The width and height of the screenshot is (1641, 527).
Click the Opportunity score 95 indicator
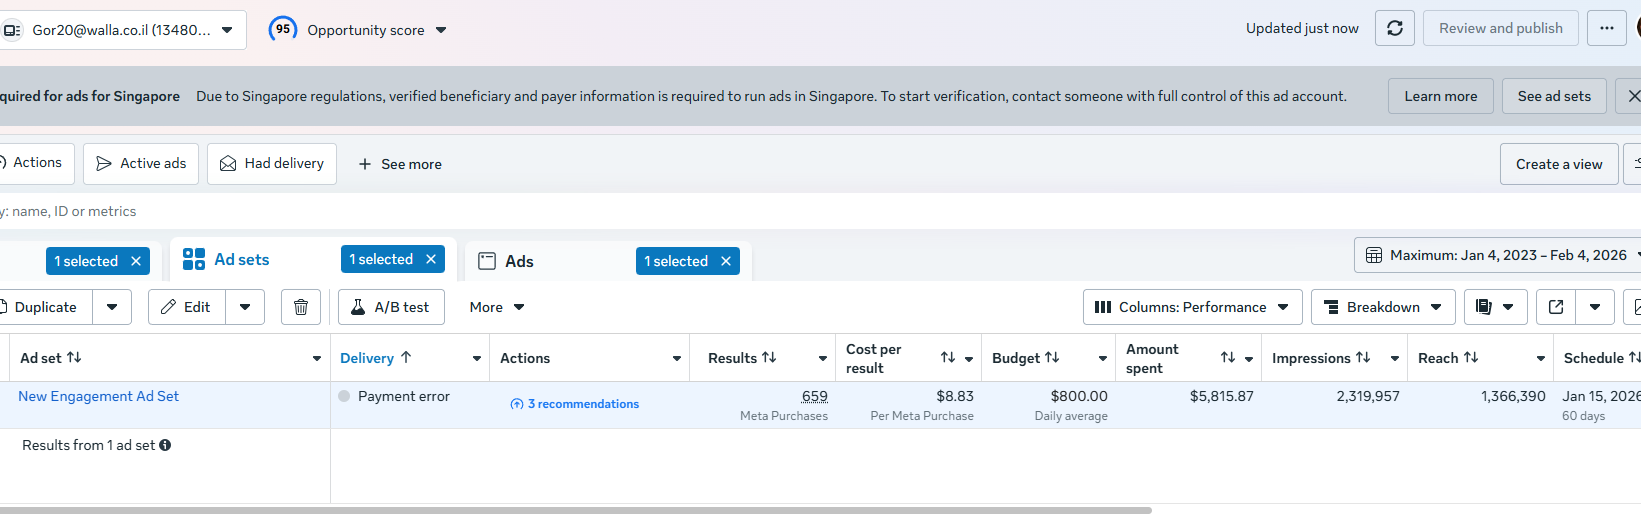pos(284,29)
